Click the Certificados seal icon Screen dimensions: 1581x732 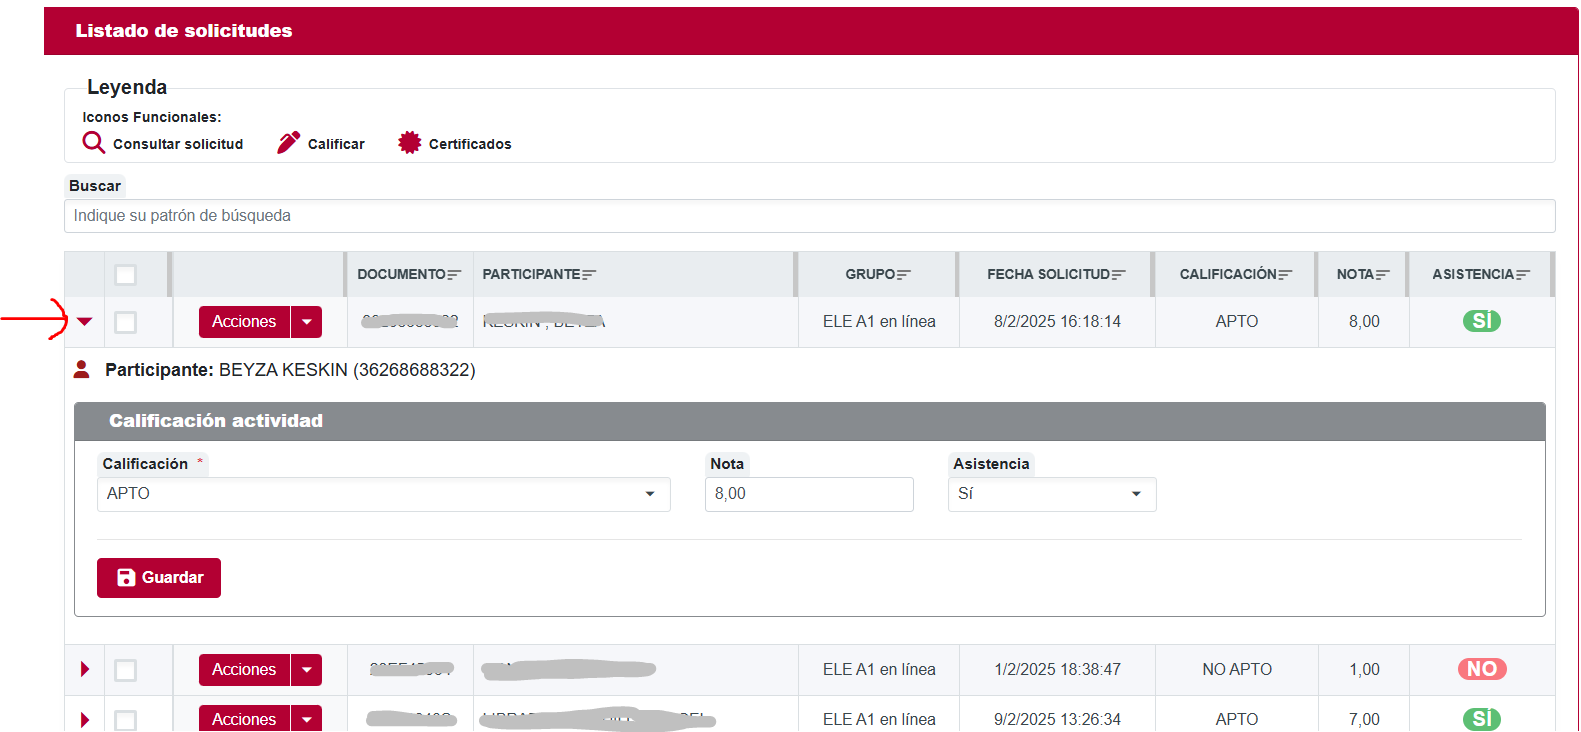point(409,143)
